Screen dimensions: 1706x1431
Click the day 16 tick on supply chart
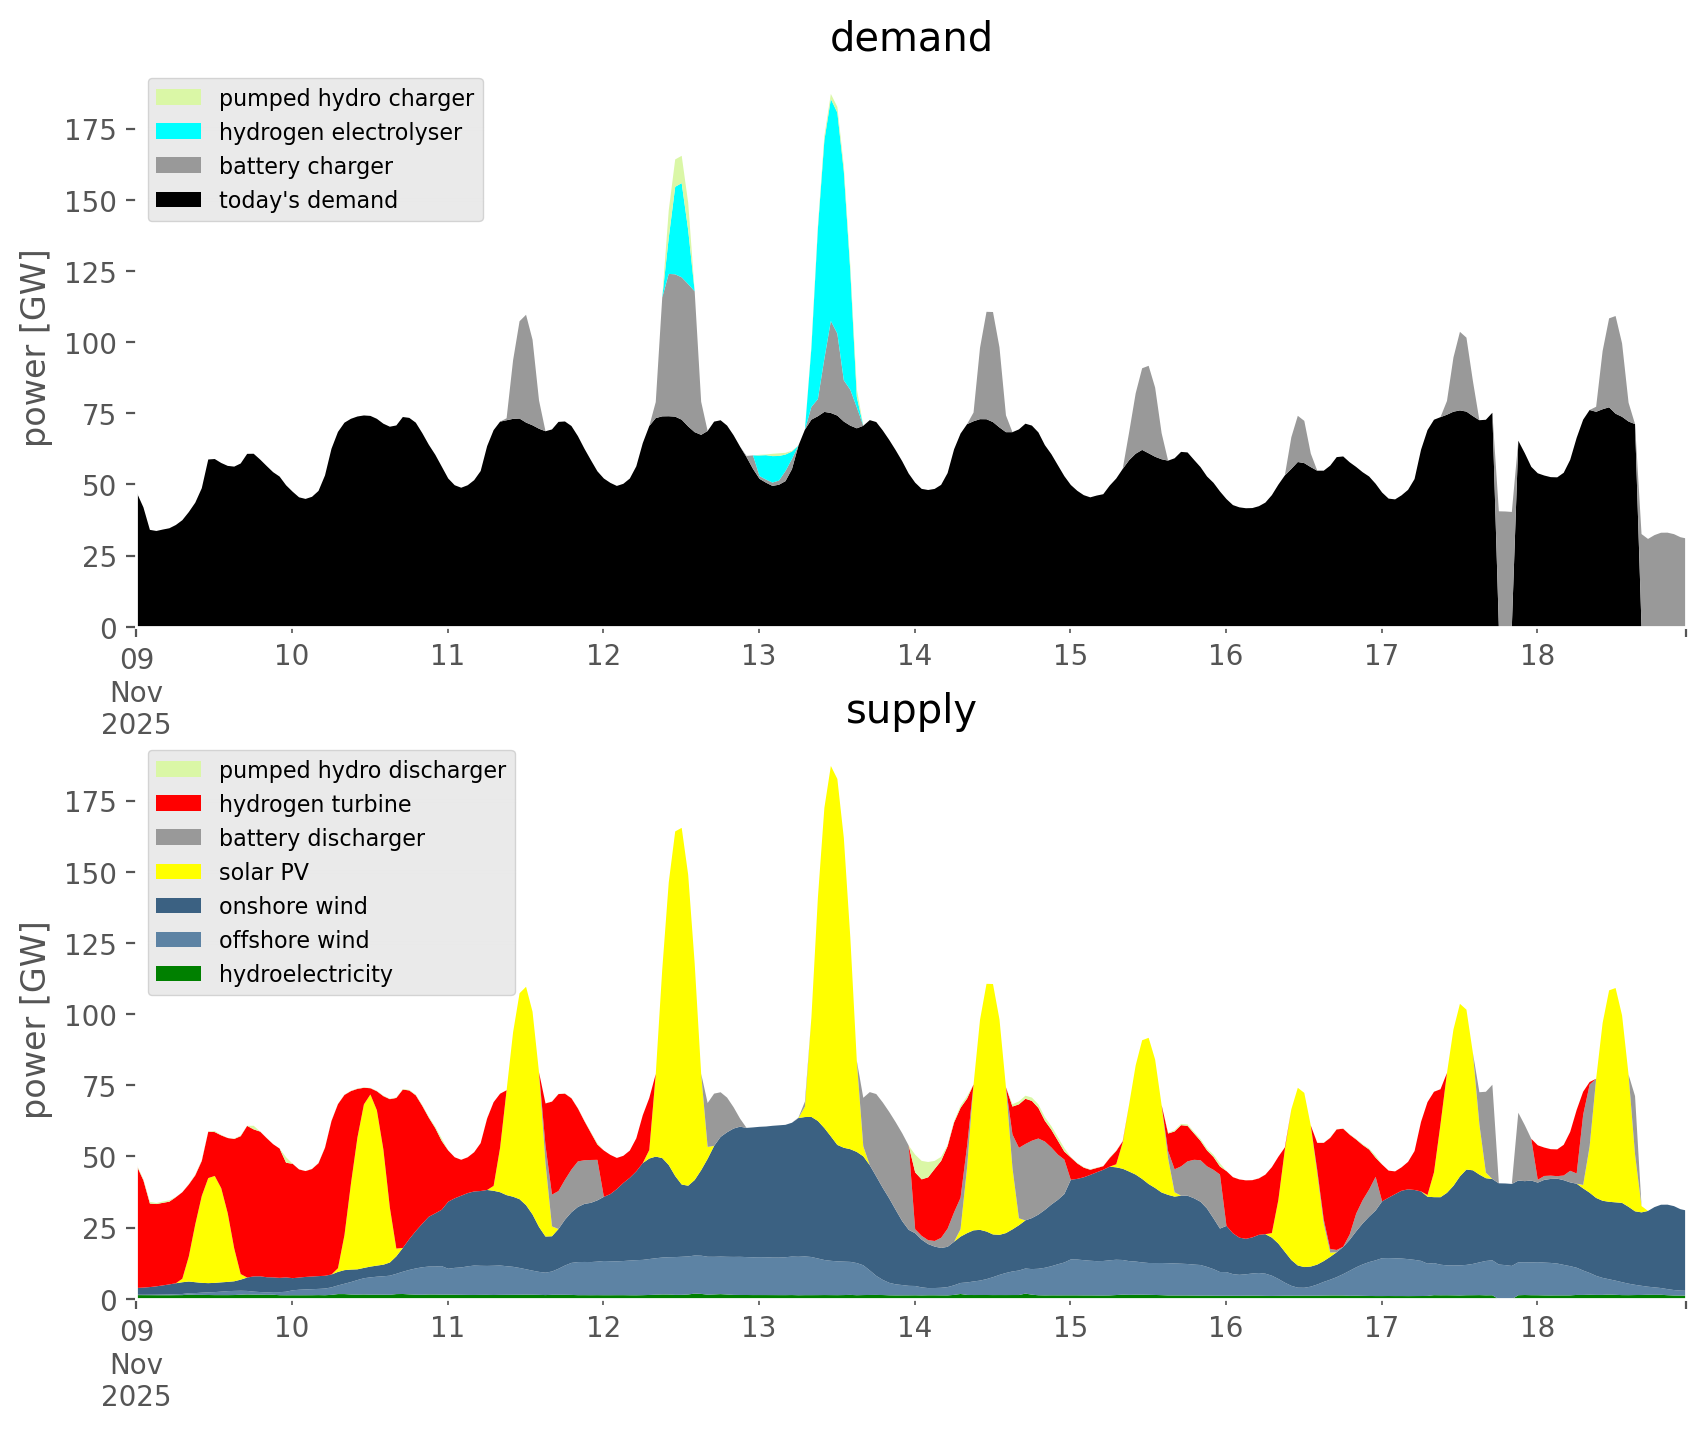click(1225, 1328)
